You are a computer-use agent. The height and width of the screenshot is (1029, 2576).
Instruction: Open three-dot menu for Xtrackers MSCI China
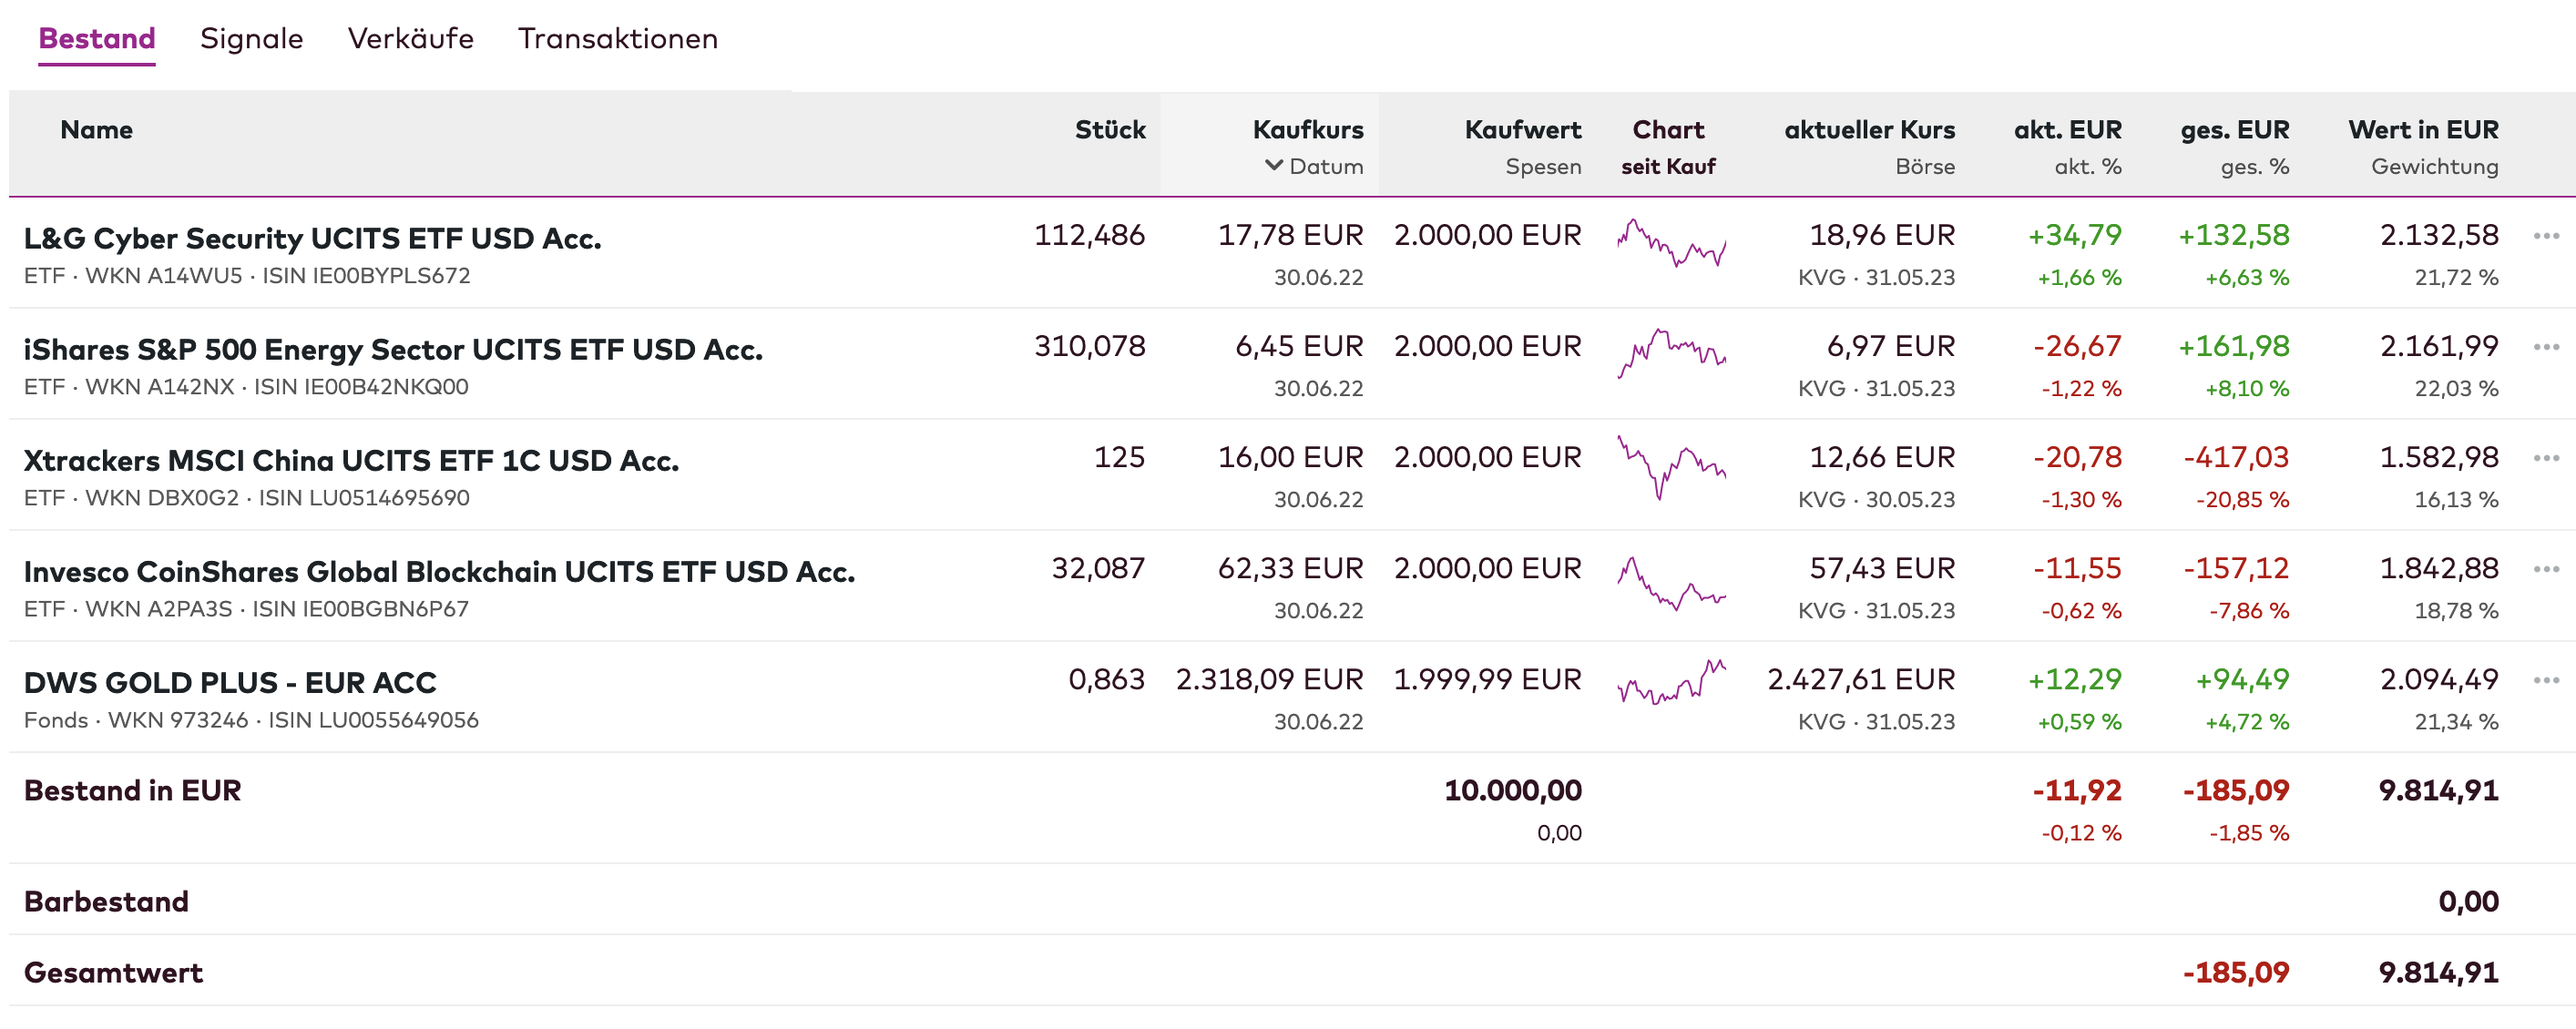[2545, 458]
